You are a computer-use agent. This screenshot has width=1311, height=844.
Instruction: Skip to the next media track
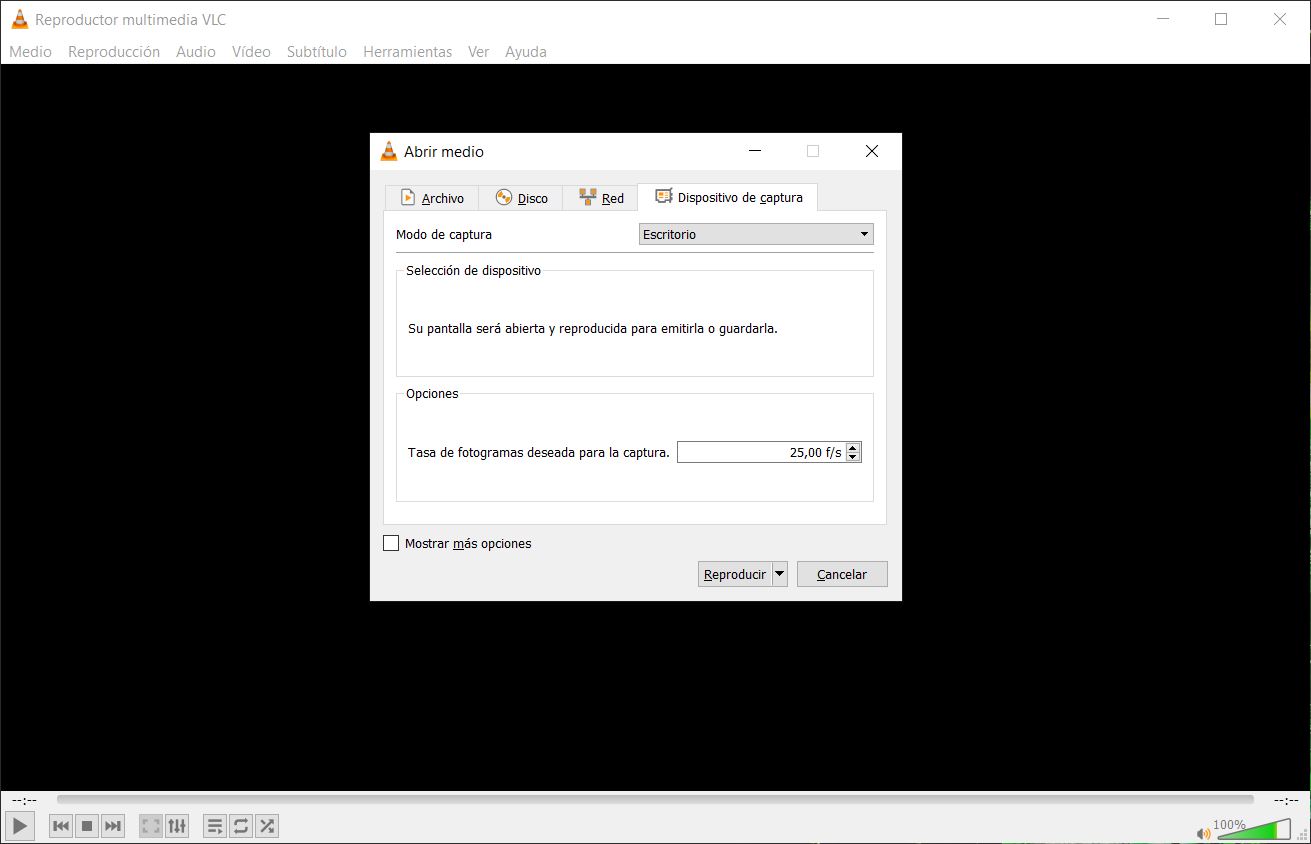tap(113, 826)
